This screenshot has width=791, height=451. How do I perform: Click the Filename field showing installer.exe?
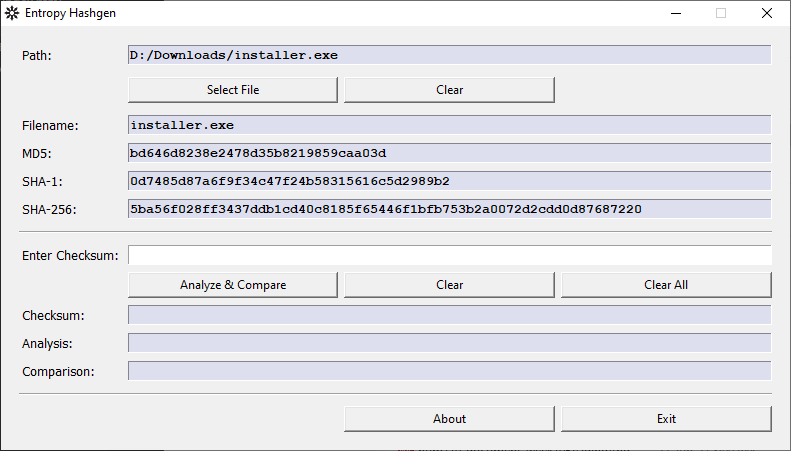click(449, 125)
